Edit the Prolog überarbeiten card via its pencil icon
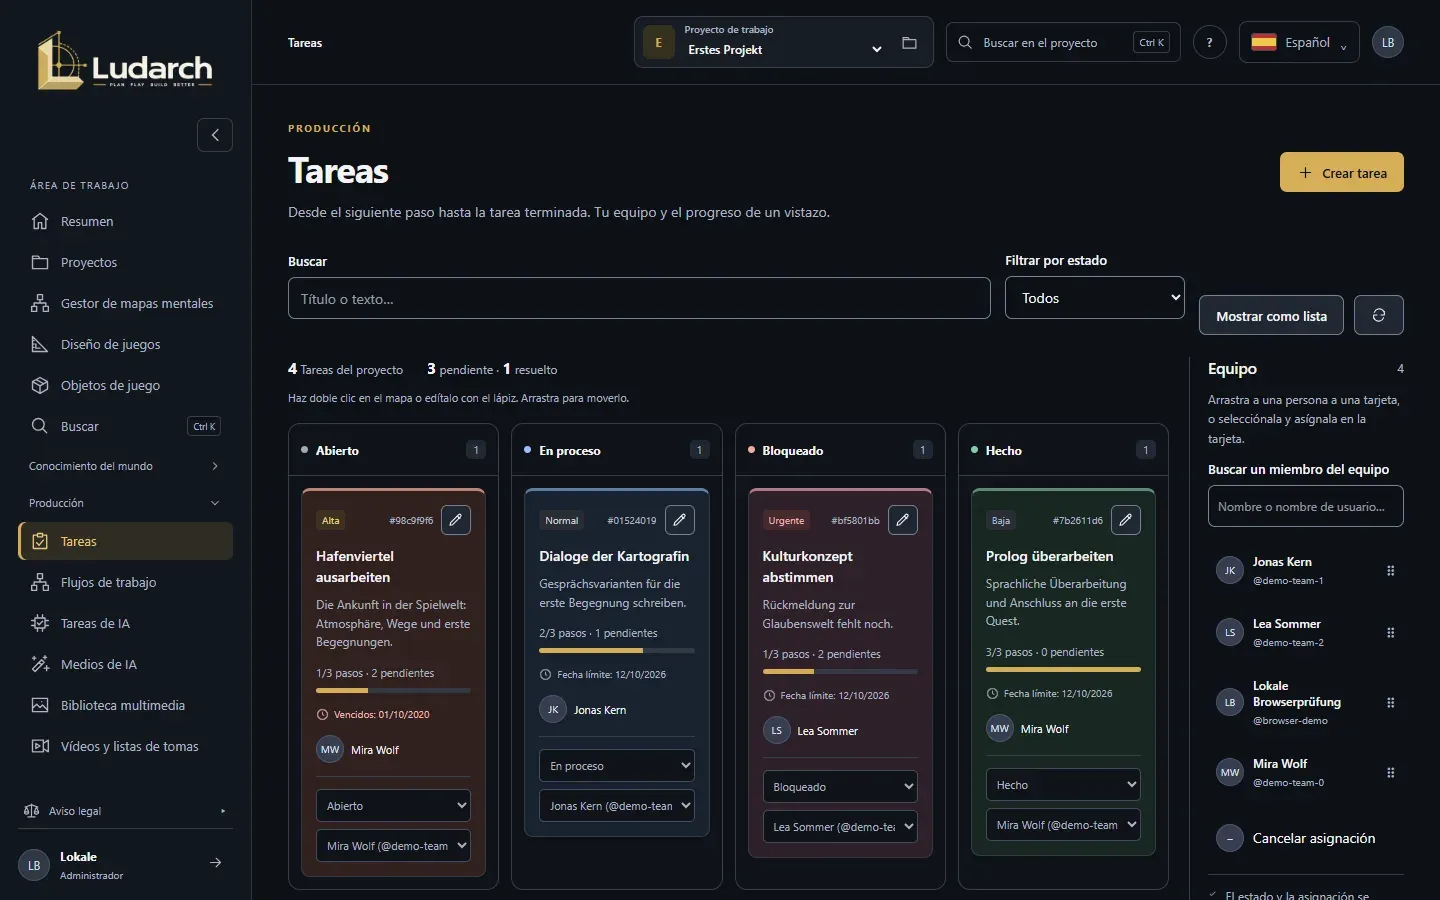The image size is (1440, 900). coord(1126,520)
